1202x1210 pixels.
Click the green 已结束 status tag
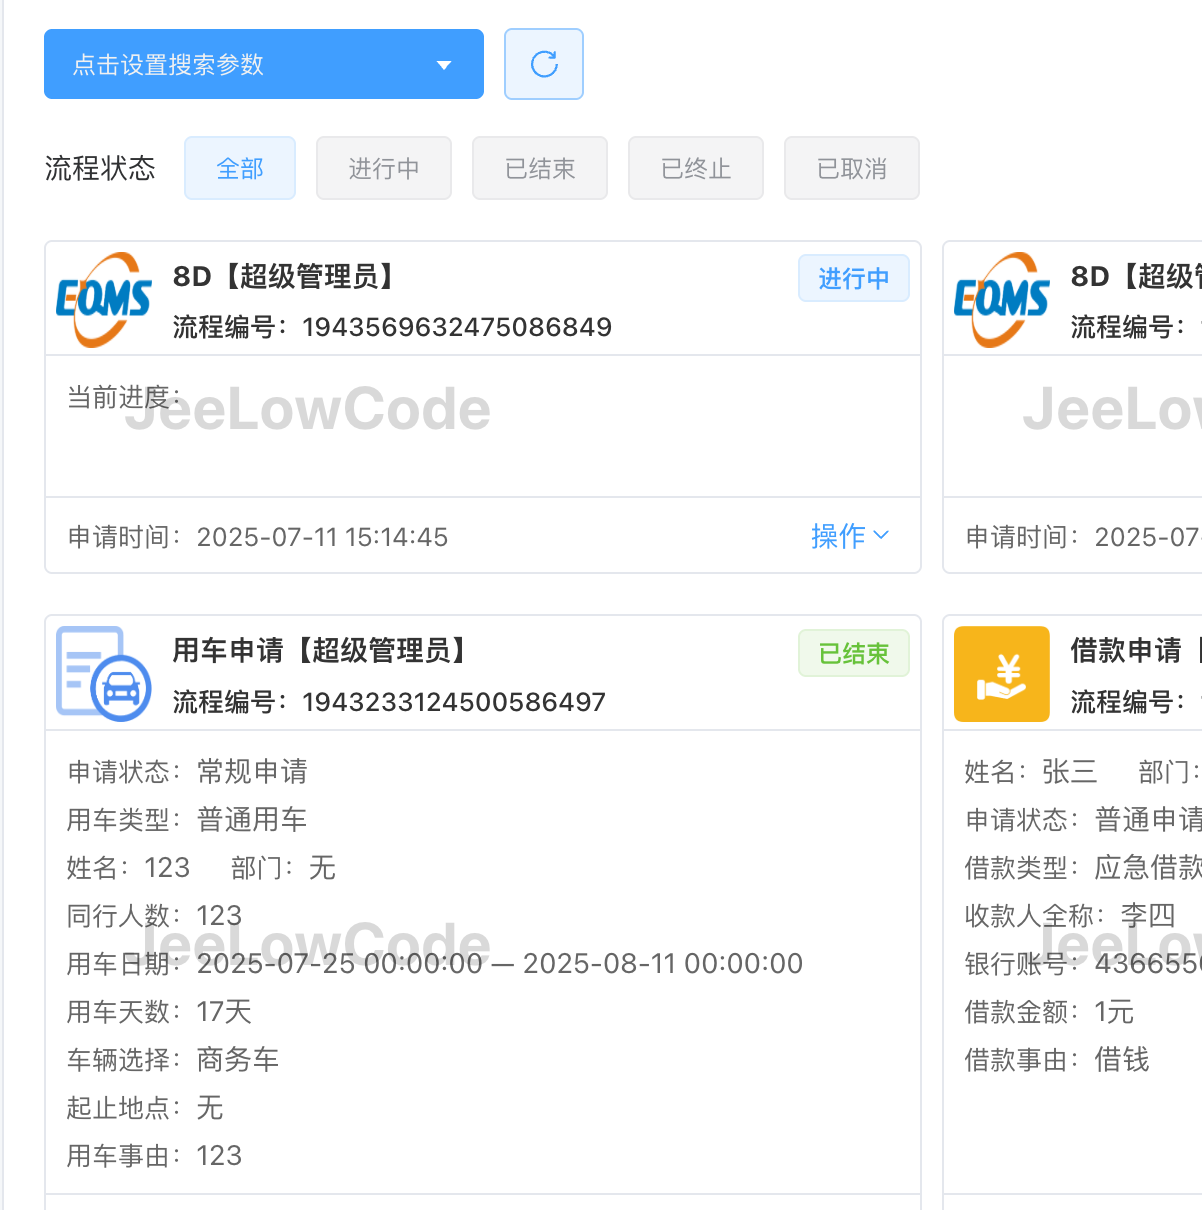coord(854,653)
